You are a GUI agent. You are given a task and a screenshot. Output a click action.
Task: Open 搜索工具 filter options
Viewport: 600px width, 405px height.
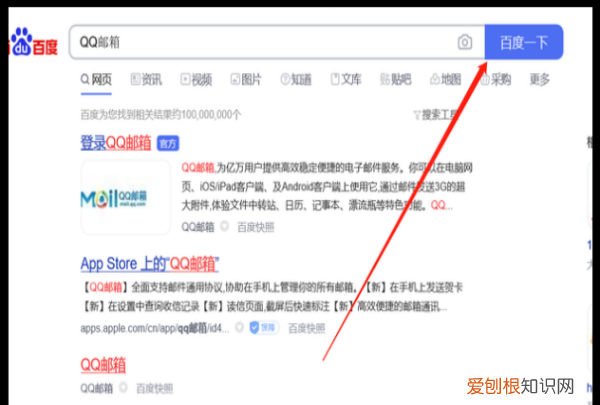(x=436, y=114)
